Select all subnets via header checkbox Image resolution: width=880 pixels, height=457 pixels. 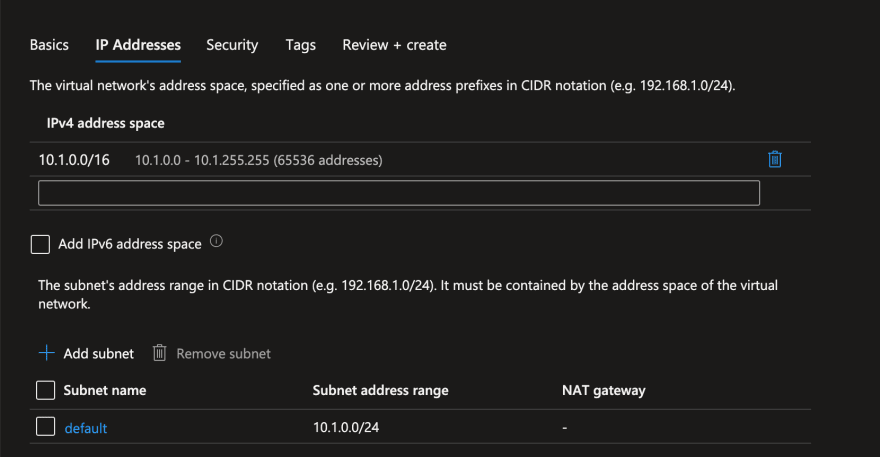pos(45,390)
